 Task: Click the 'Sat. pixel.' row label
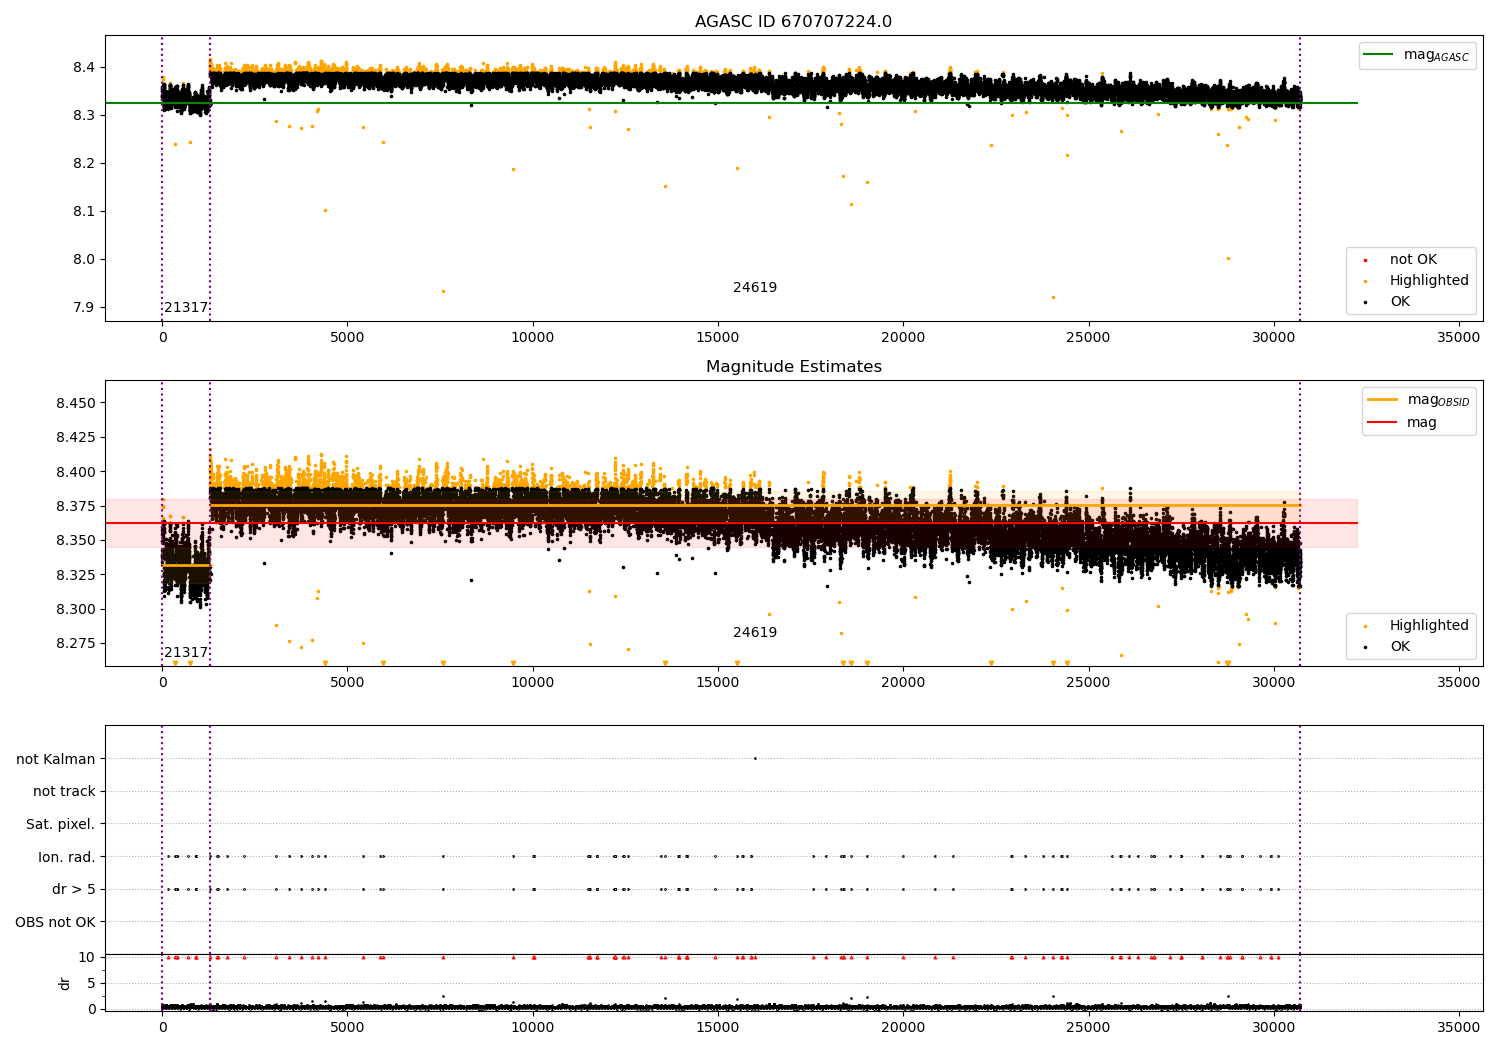coord(61,824)
